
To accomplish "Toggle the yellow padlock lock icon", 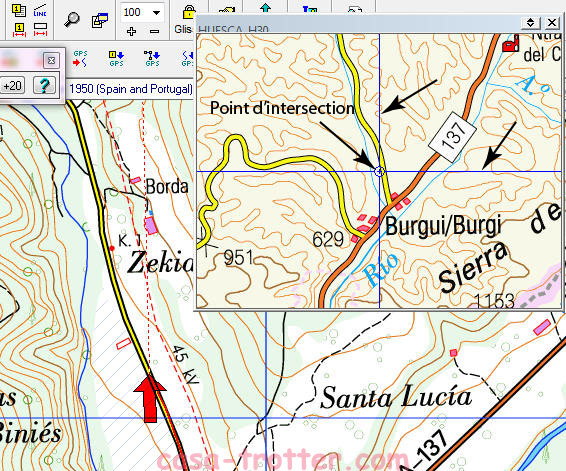I will (x=189, y=12).
